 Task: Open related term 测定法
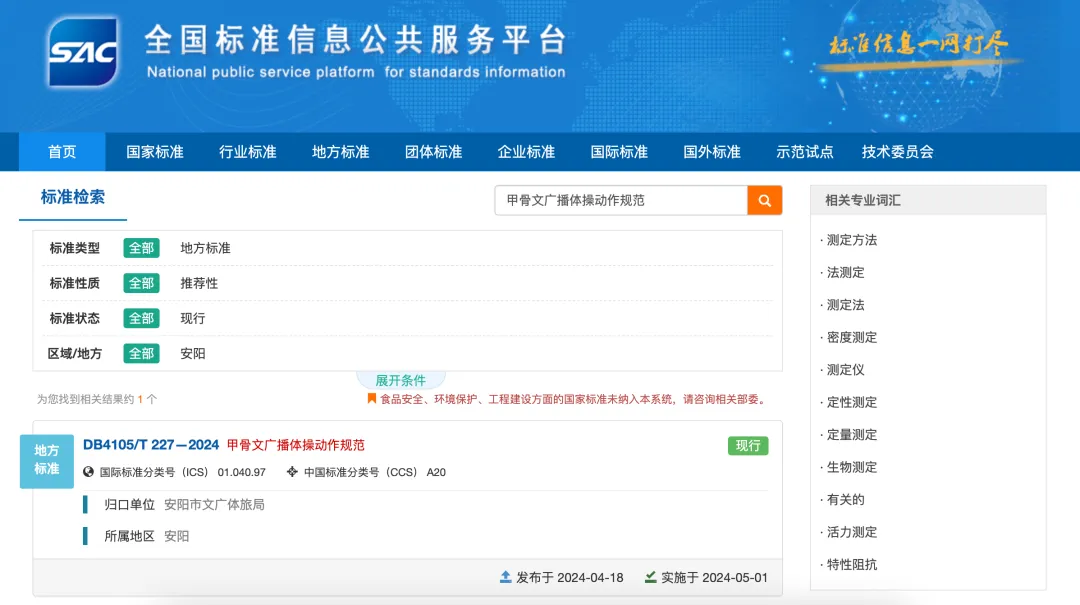845,305
